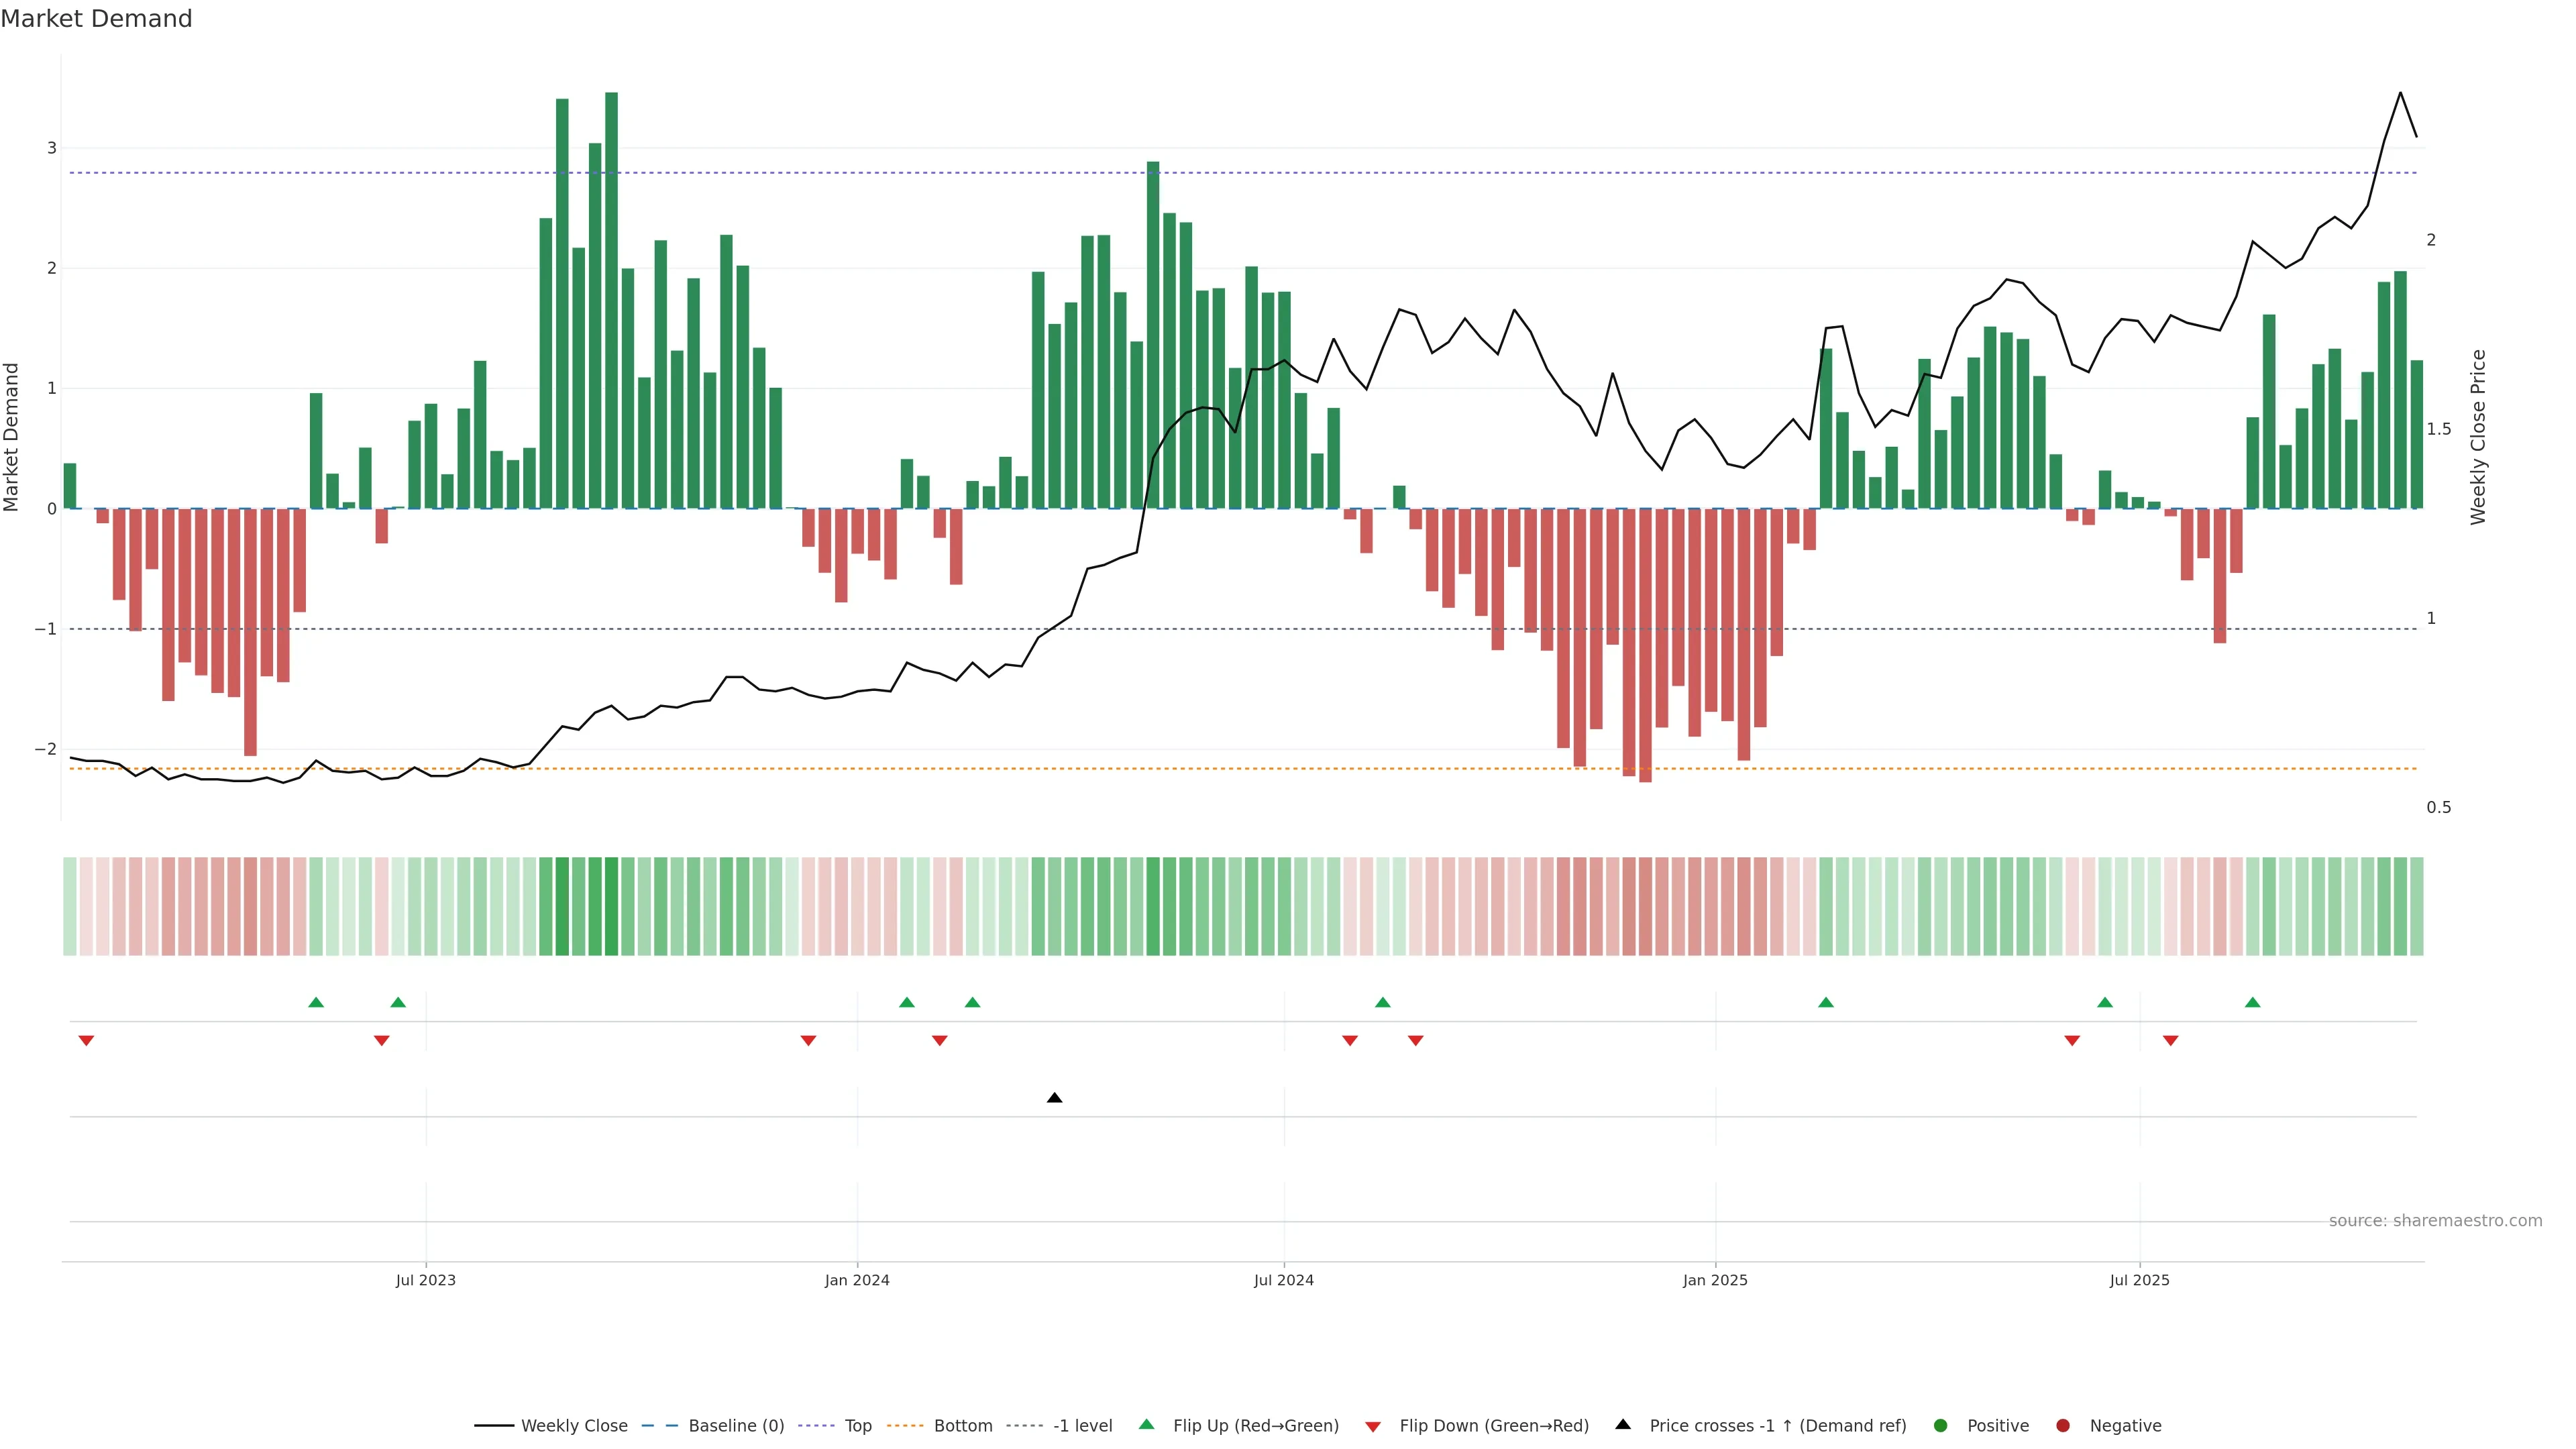The width and height of the screenshot is (2576, 1449).
Task: Click the green flip-up marker near Feb 2025
Action: point(1825,1003)
